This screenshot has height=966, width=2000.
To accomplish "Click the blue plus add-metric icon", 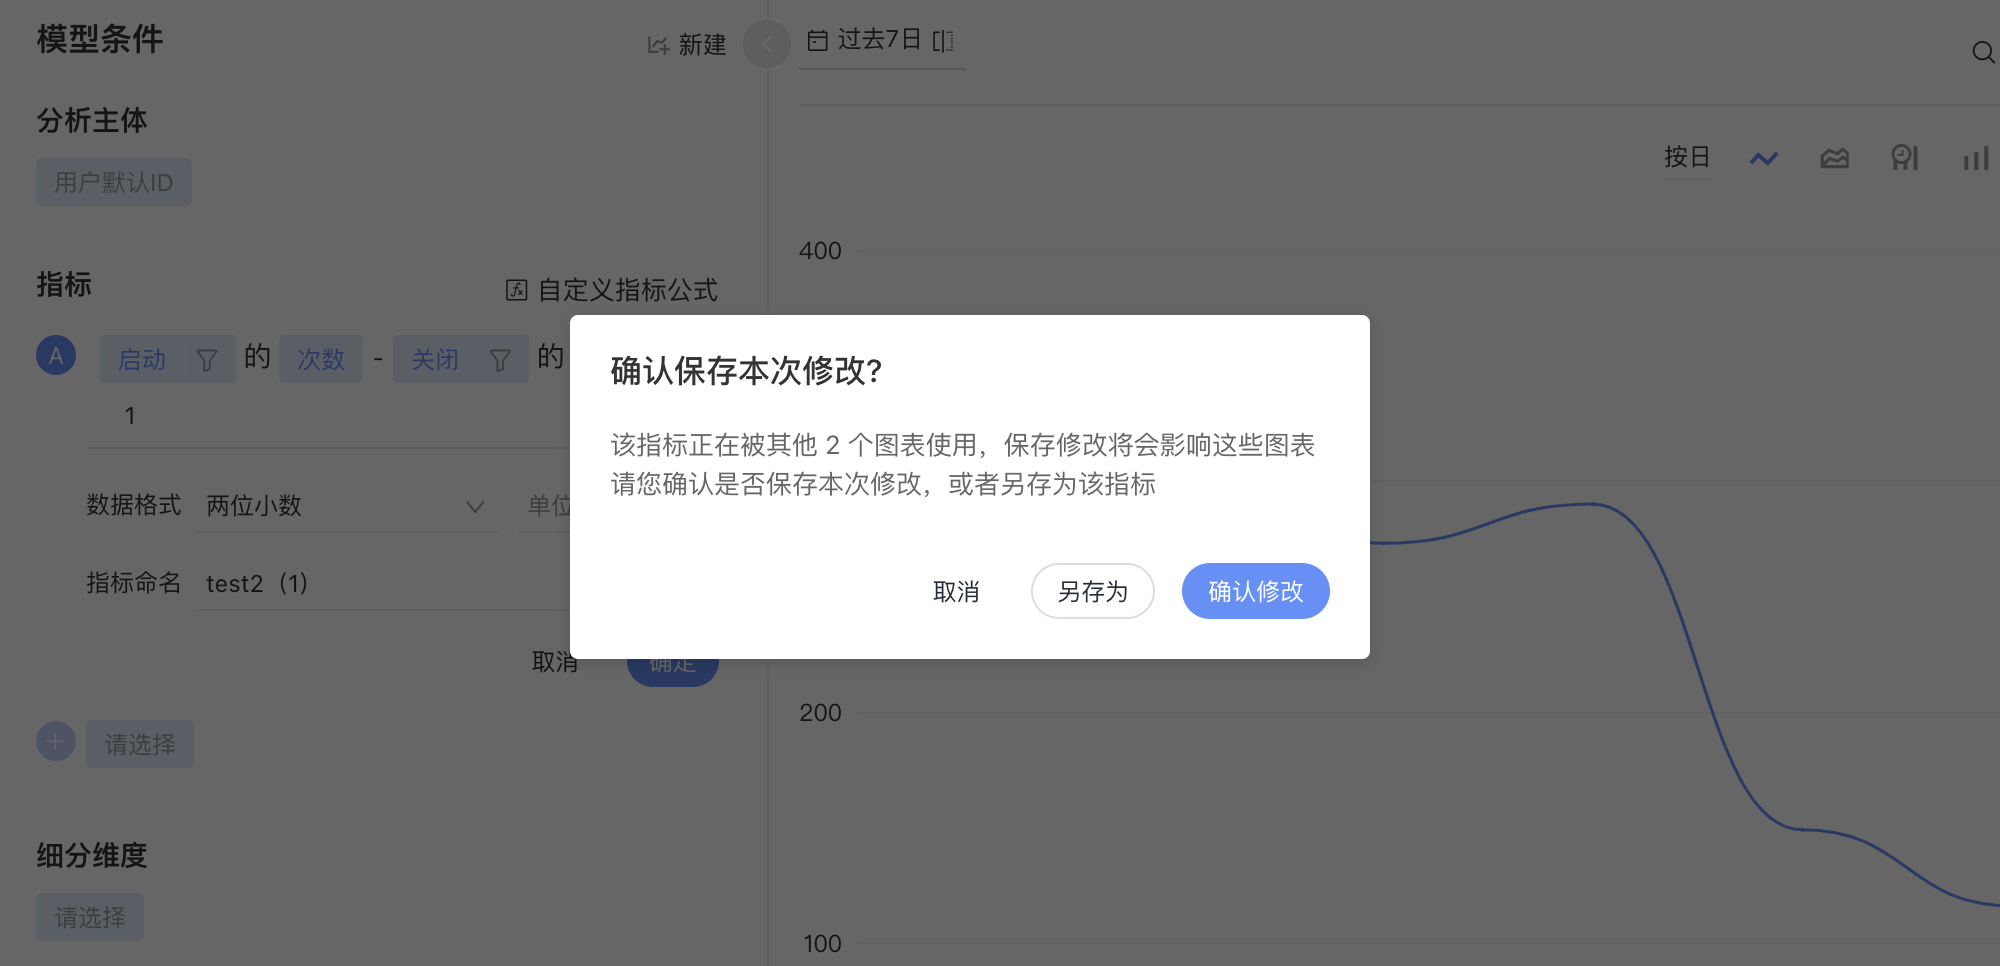I will (x=56, y=742).
